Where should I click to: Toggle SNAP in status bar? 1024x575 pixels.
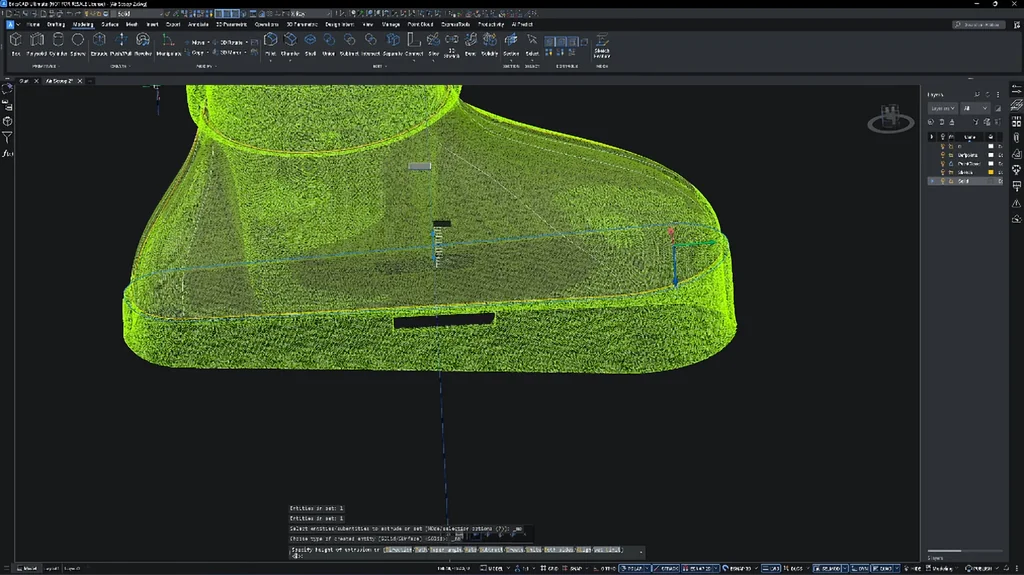[573, 568]
